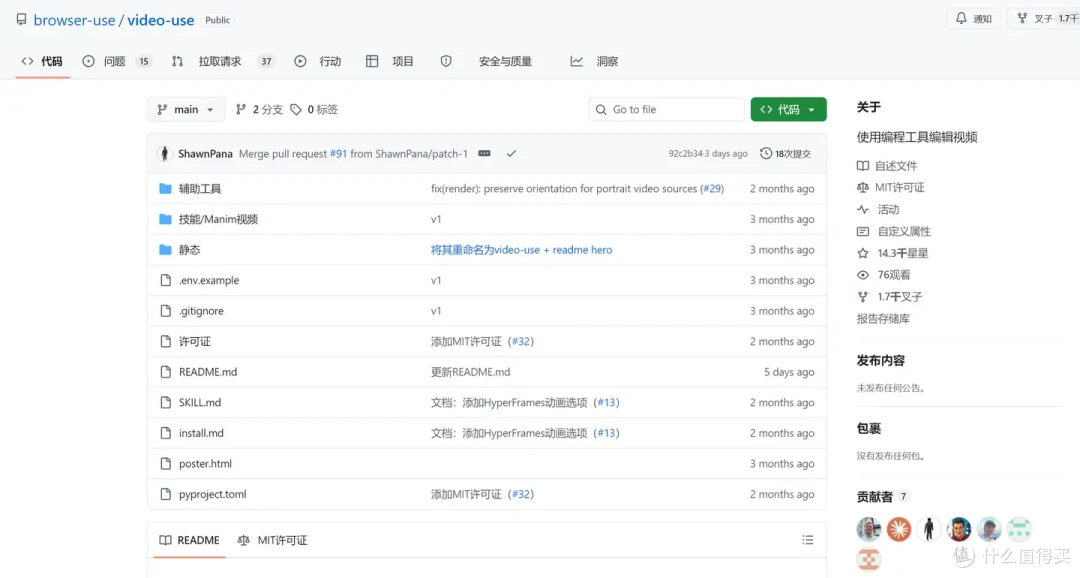Image resolution: width=1080 pixels, height=578 pixels.
Task: Open #32 link in the 许可证 row
Action: [x=521, y=342]
